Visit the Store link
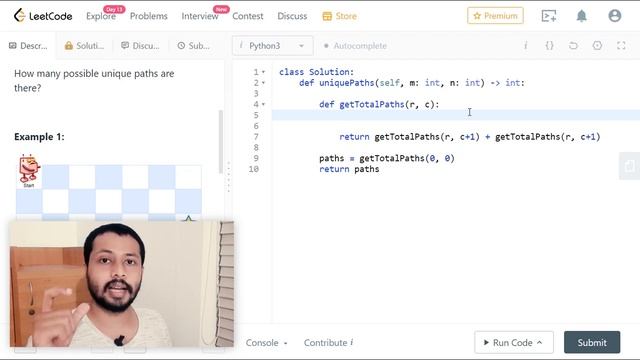The image size is (640, 360). pyautogui.click(x=340, y=16)
